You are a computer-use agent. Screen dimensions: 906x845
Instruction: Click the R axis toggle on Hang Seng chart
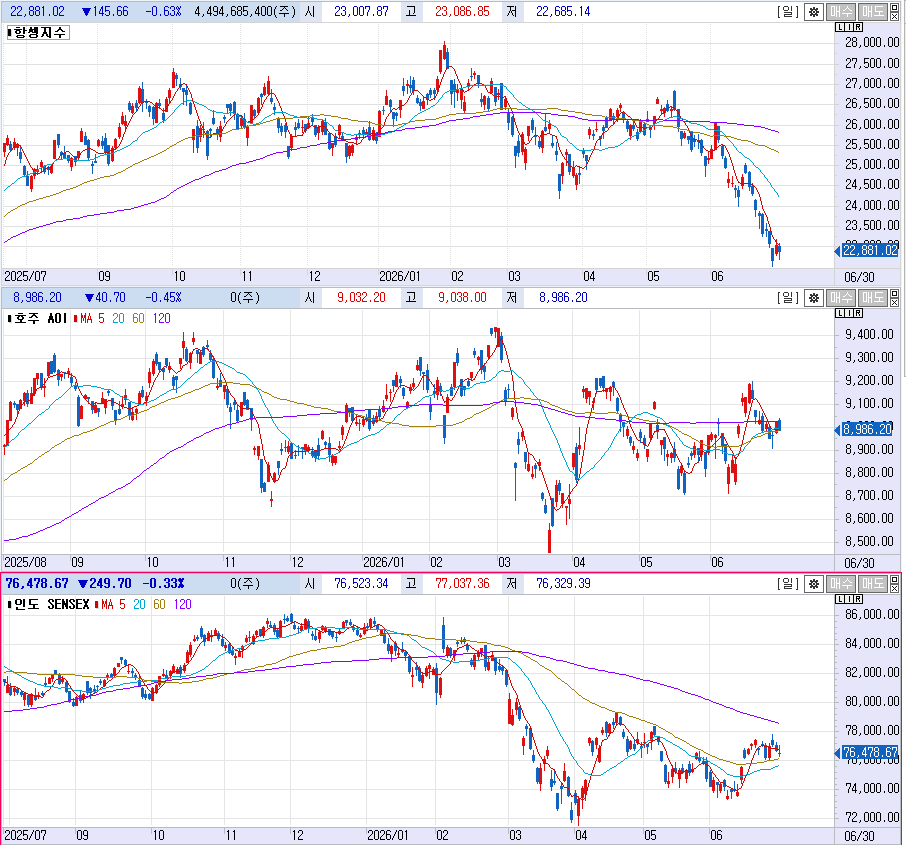point(858,27)
